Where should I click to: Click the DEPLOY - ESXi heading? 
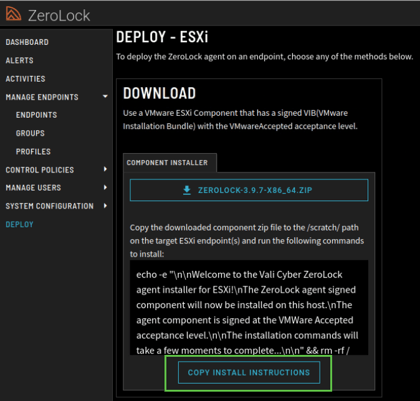162,37
